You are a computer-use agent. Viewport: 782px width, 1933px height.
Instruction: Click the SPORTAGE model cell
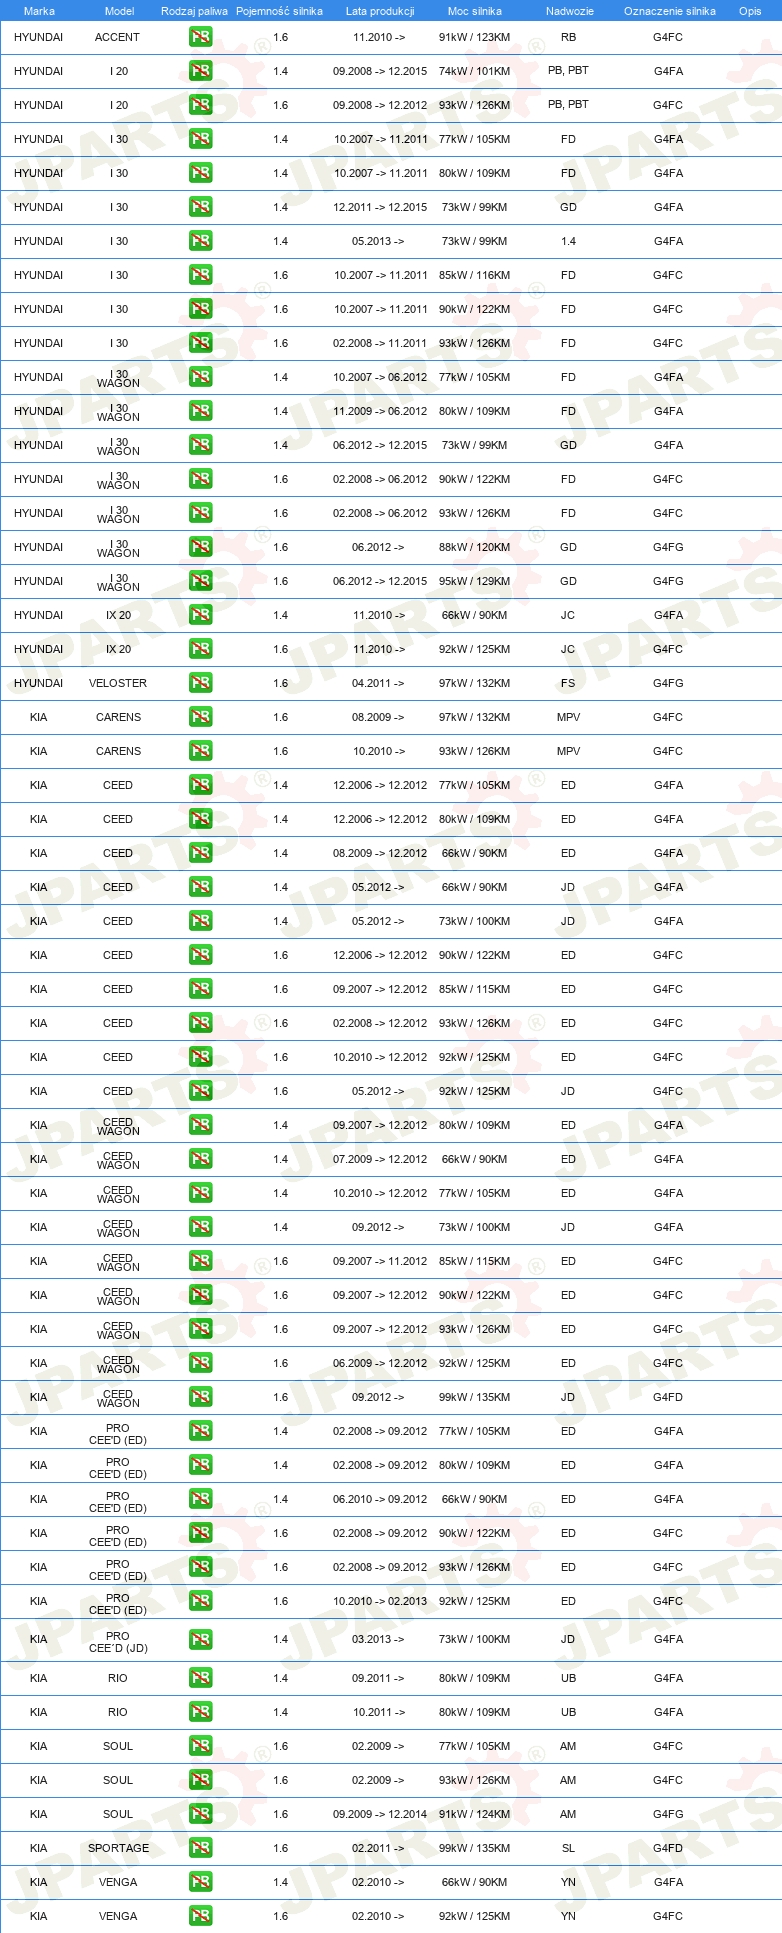118,1848
